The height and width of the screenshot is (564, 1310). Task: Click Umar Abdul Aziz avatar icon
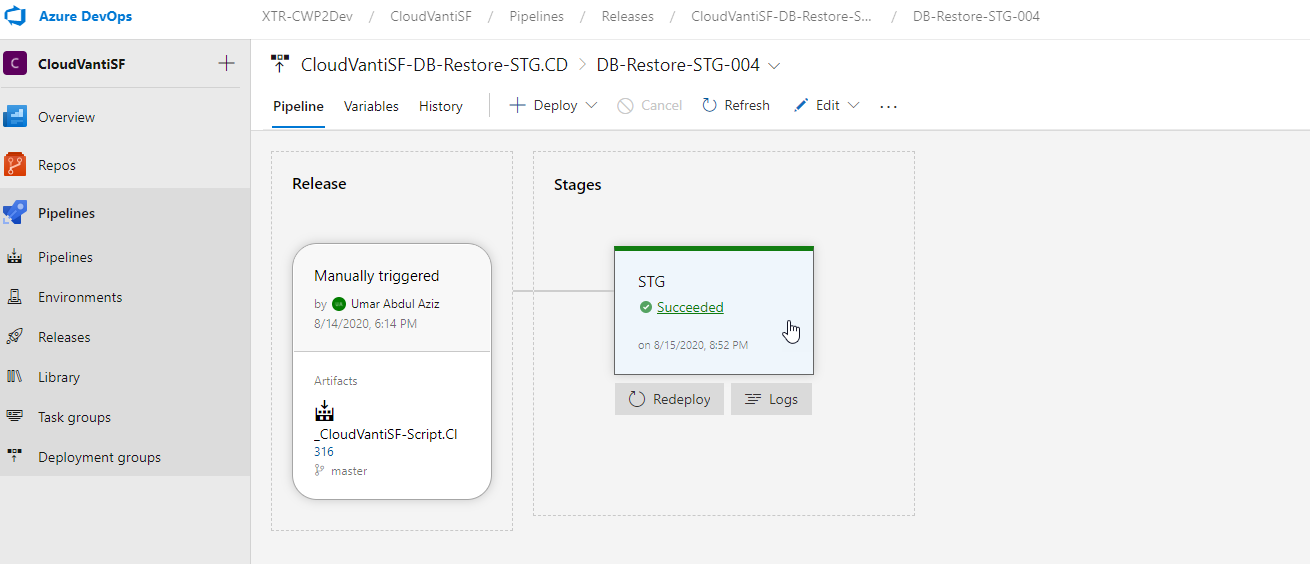[x=339, y=304]
